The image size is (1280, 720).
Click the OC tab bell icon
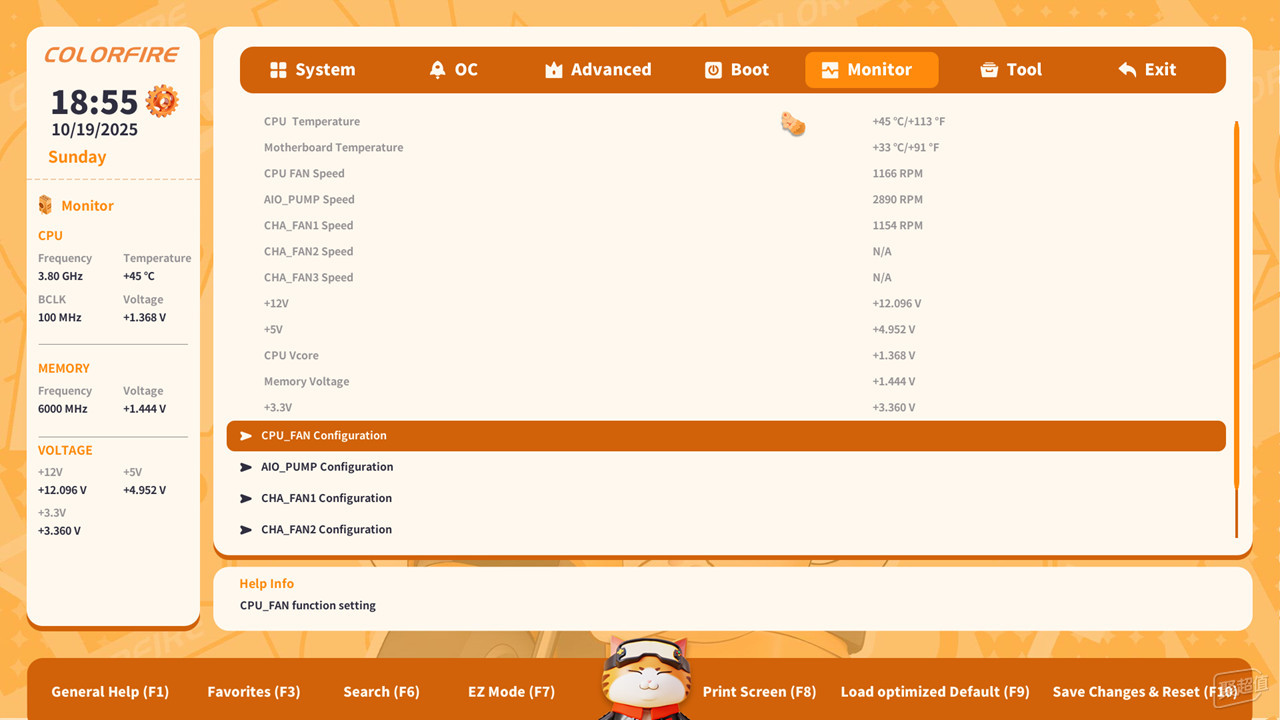click(437, 70)
